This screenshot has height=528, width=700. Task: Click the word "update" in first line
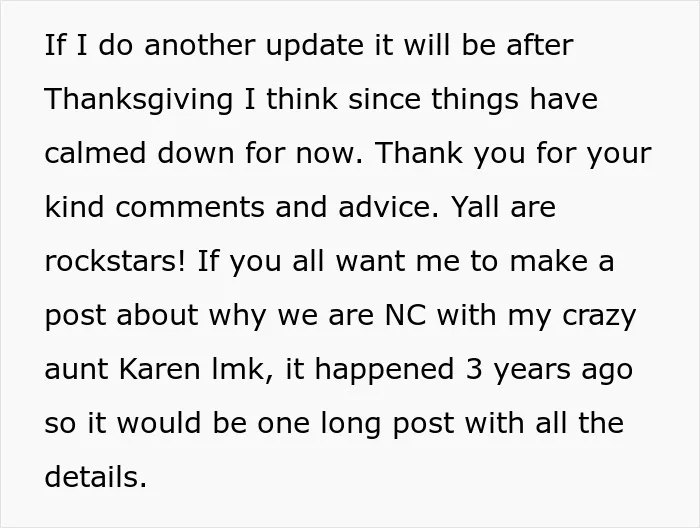tap(315, 45)
